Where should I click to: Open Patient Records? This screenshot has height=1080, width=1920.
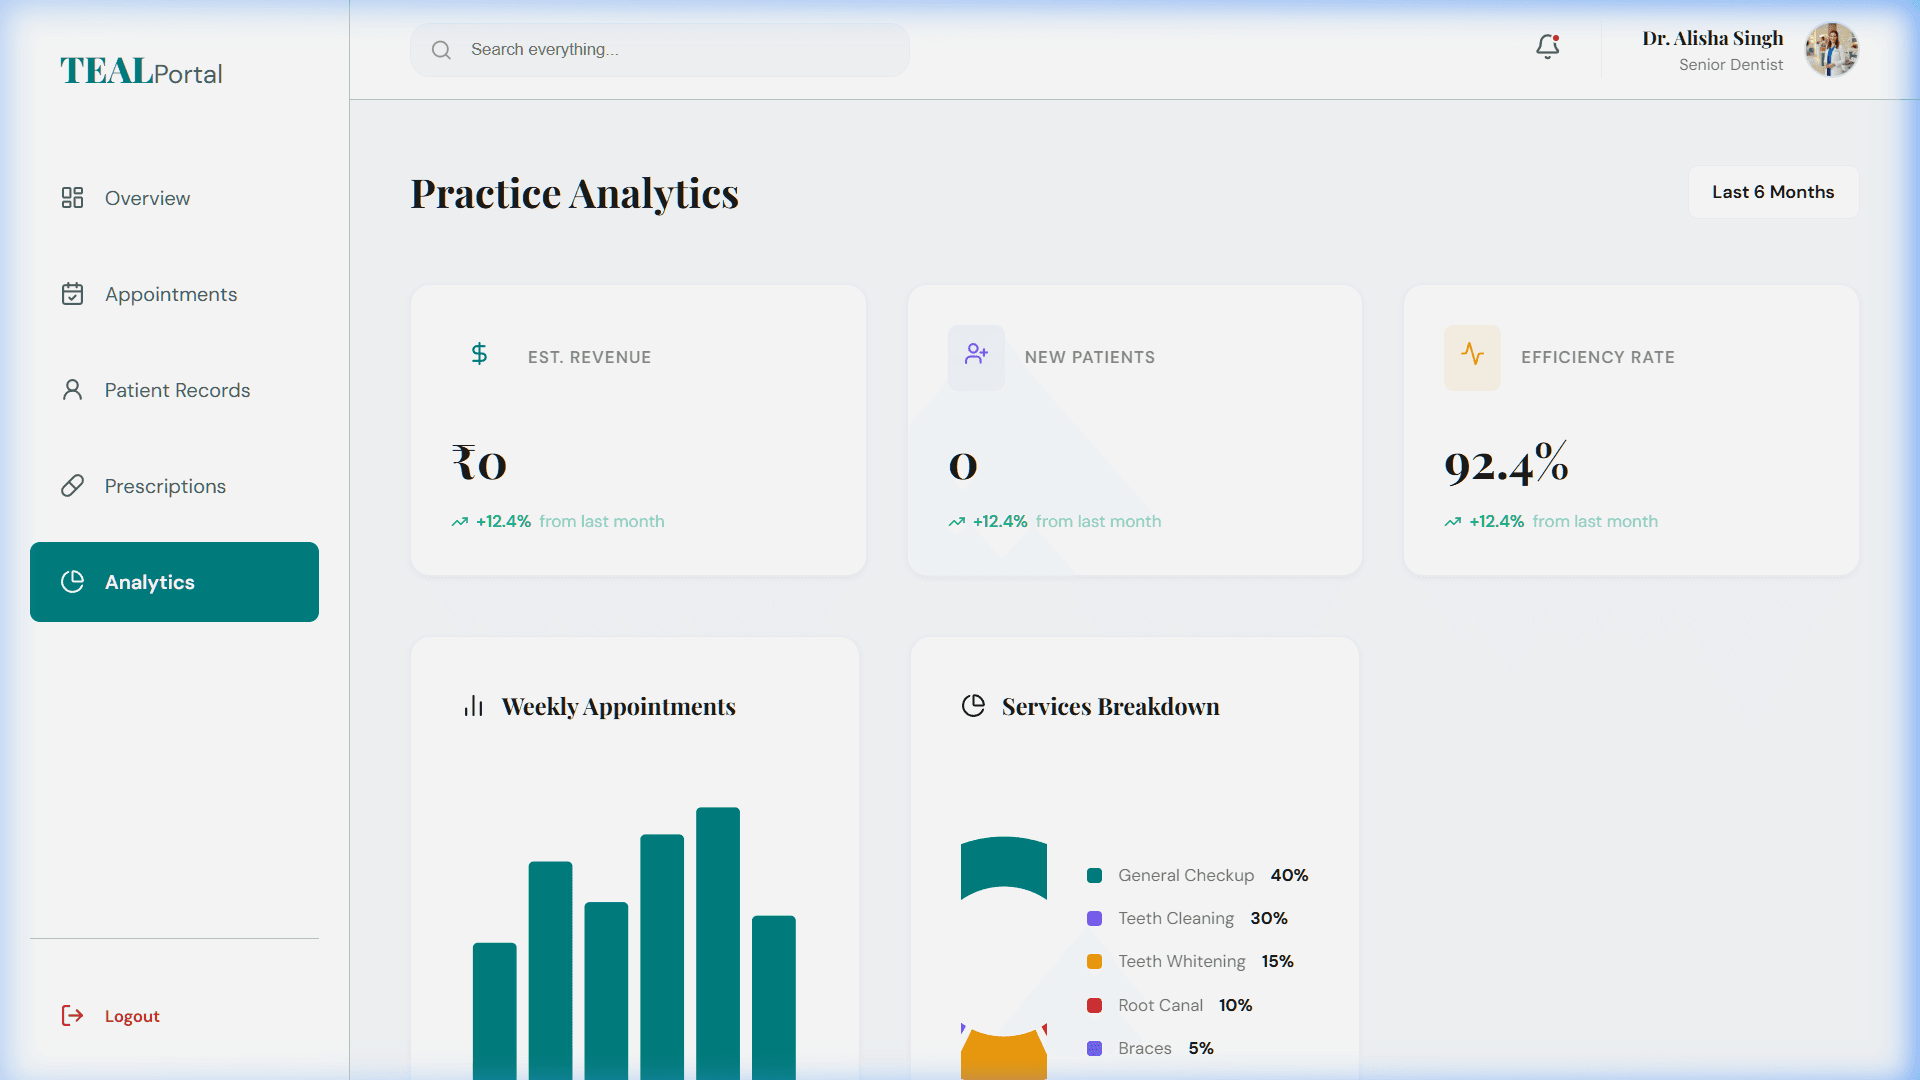click(x=174, y=390)
